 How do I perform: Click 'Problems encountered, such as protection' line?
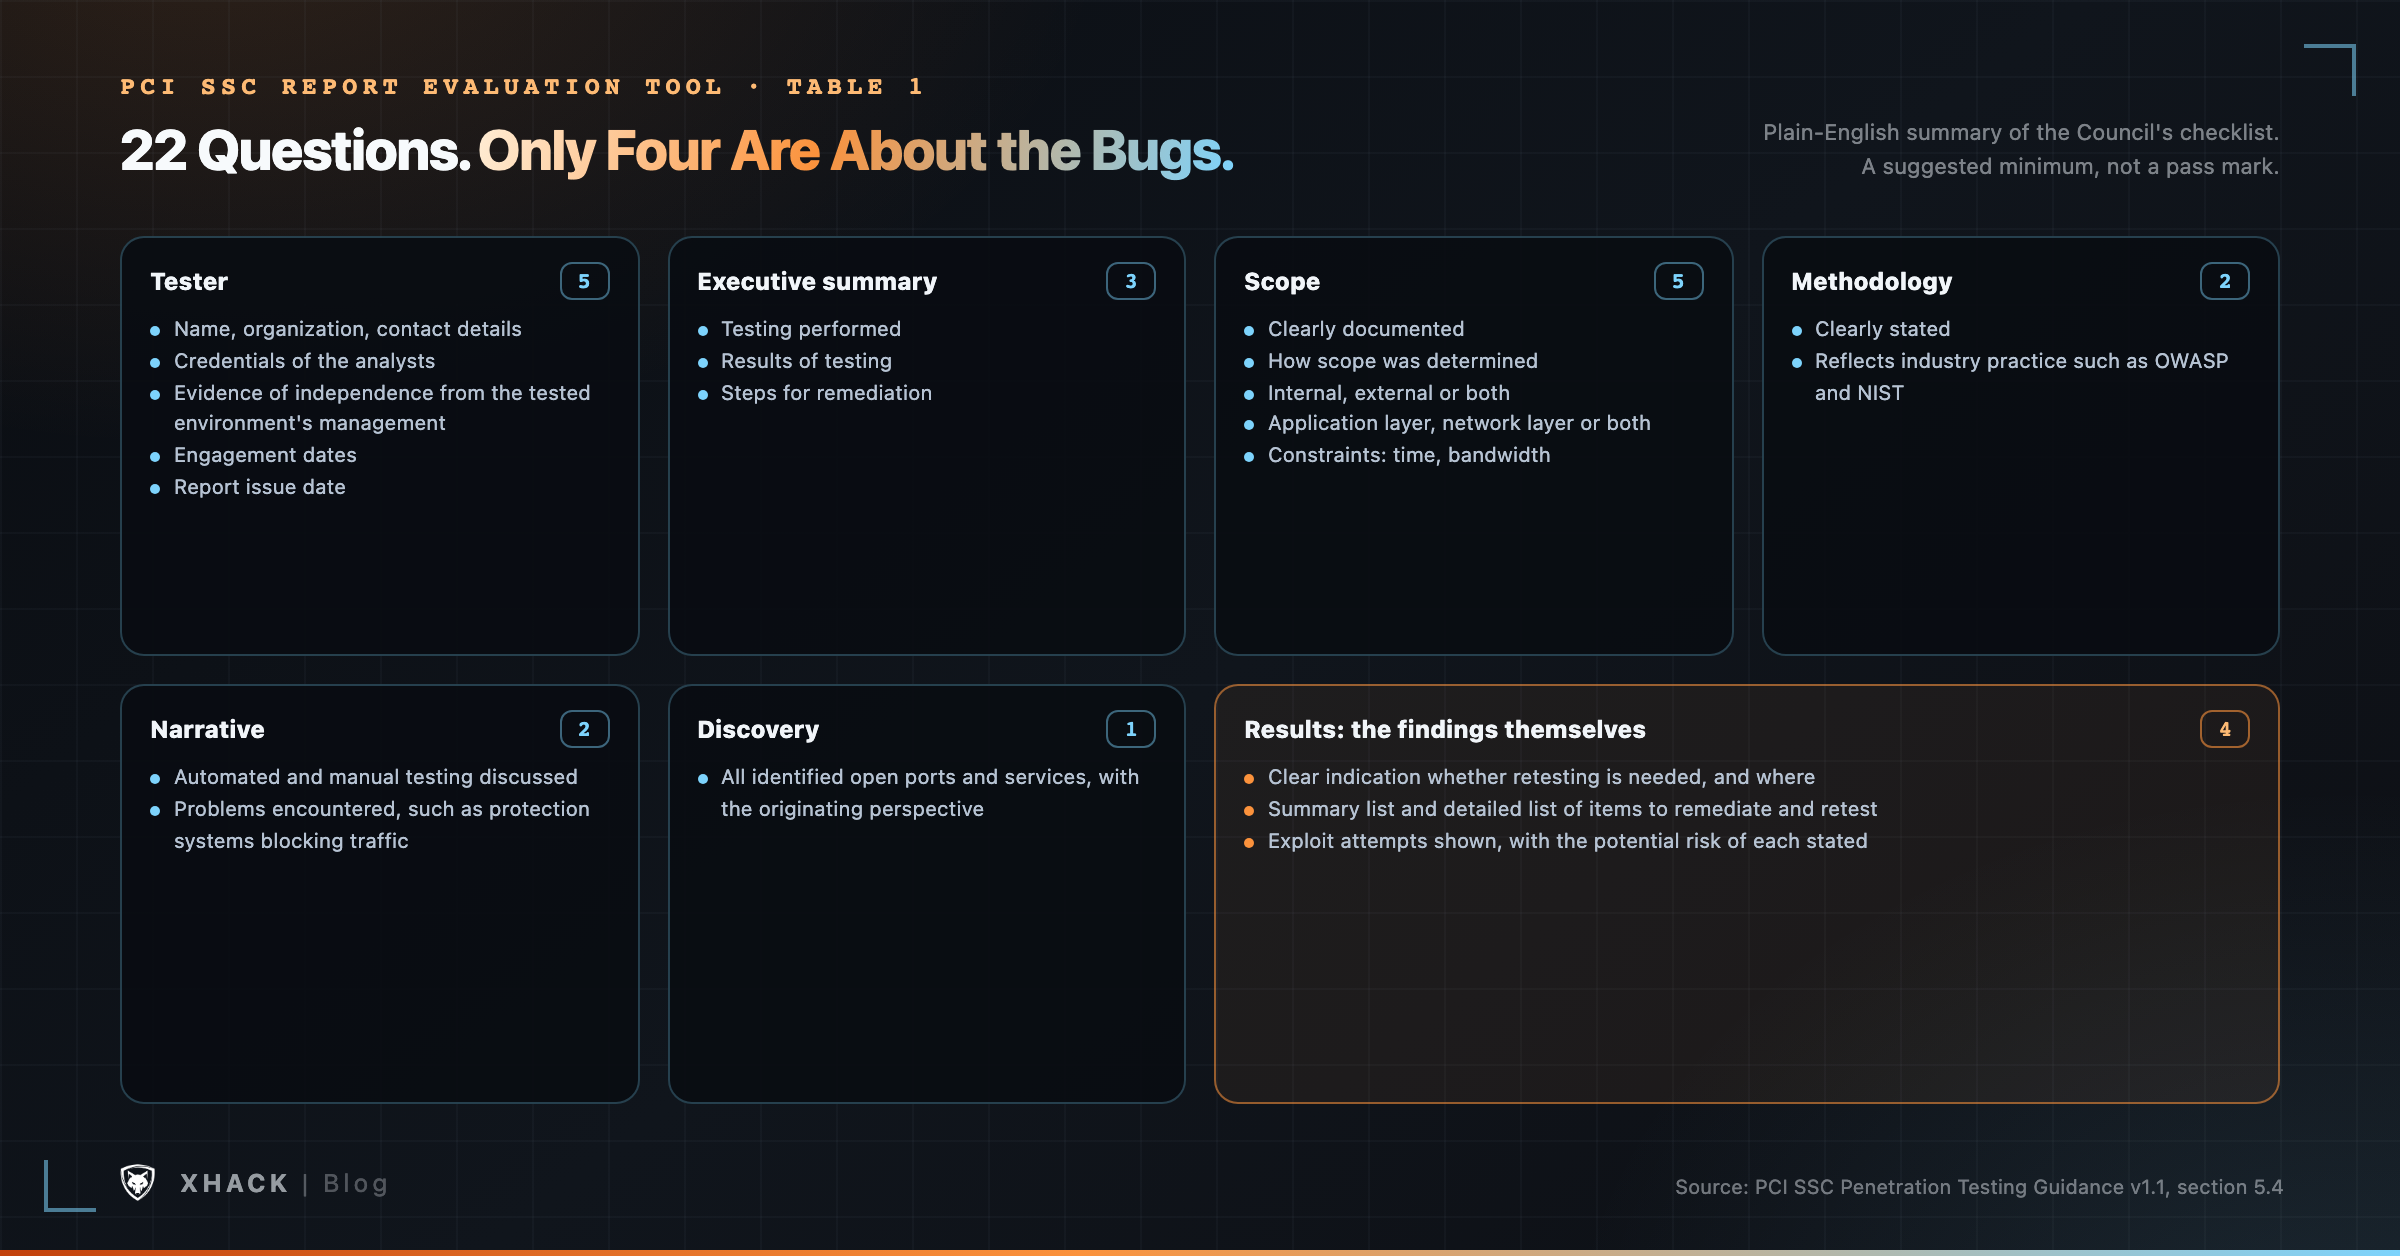382,809
